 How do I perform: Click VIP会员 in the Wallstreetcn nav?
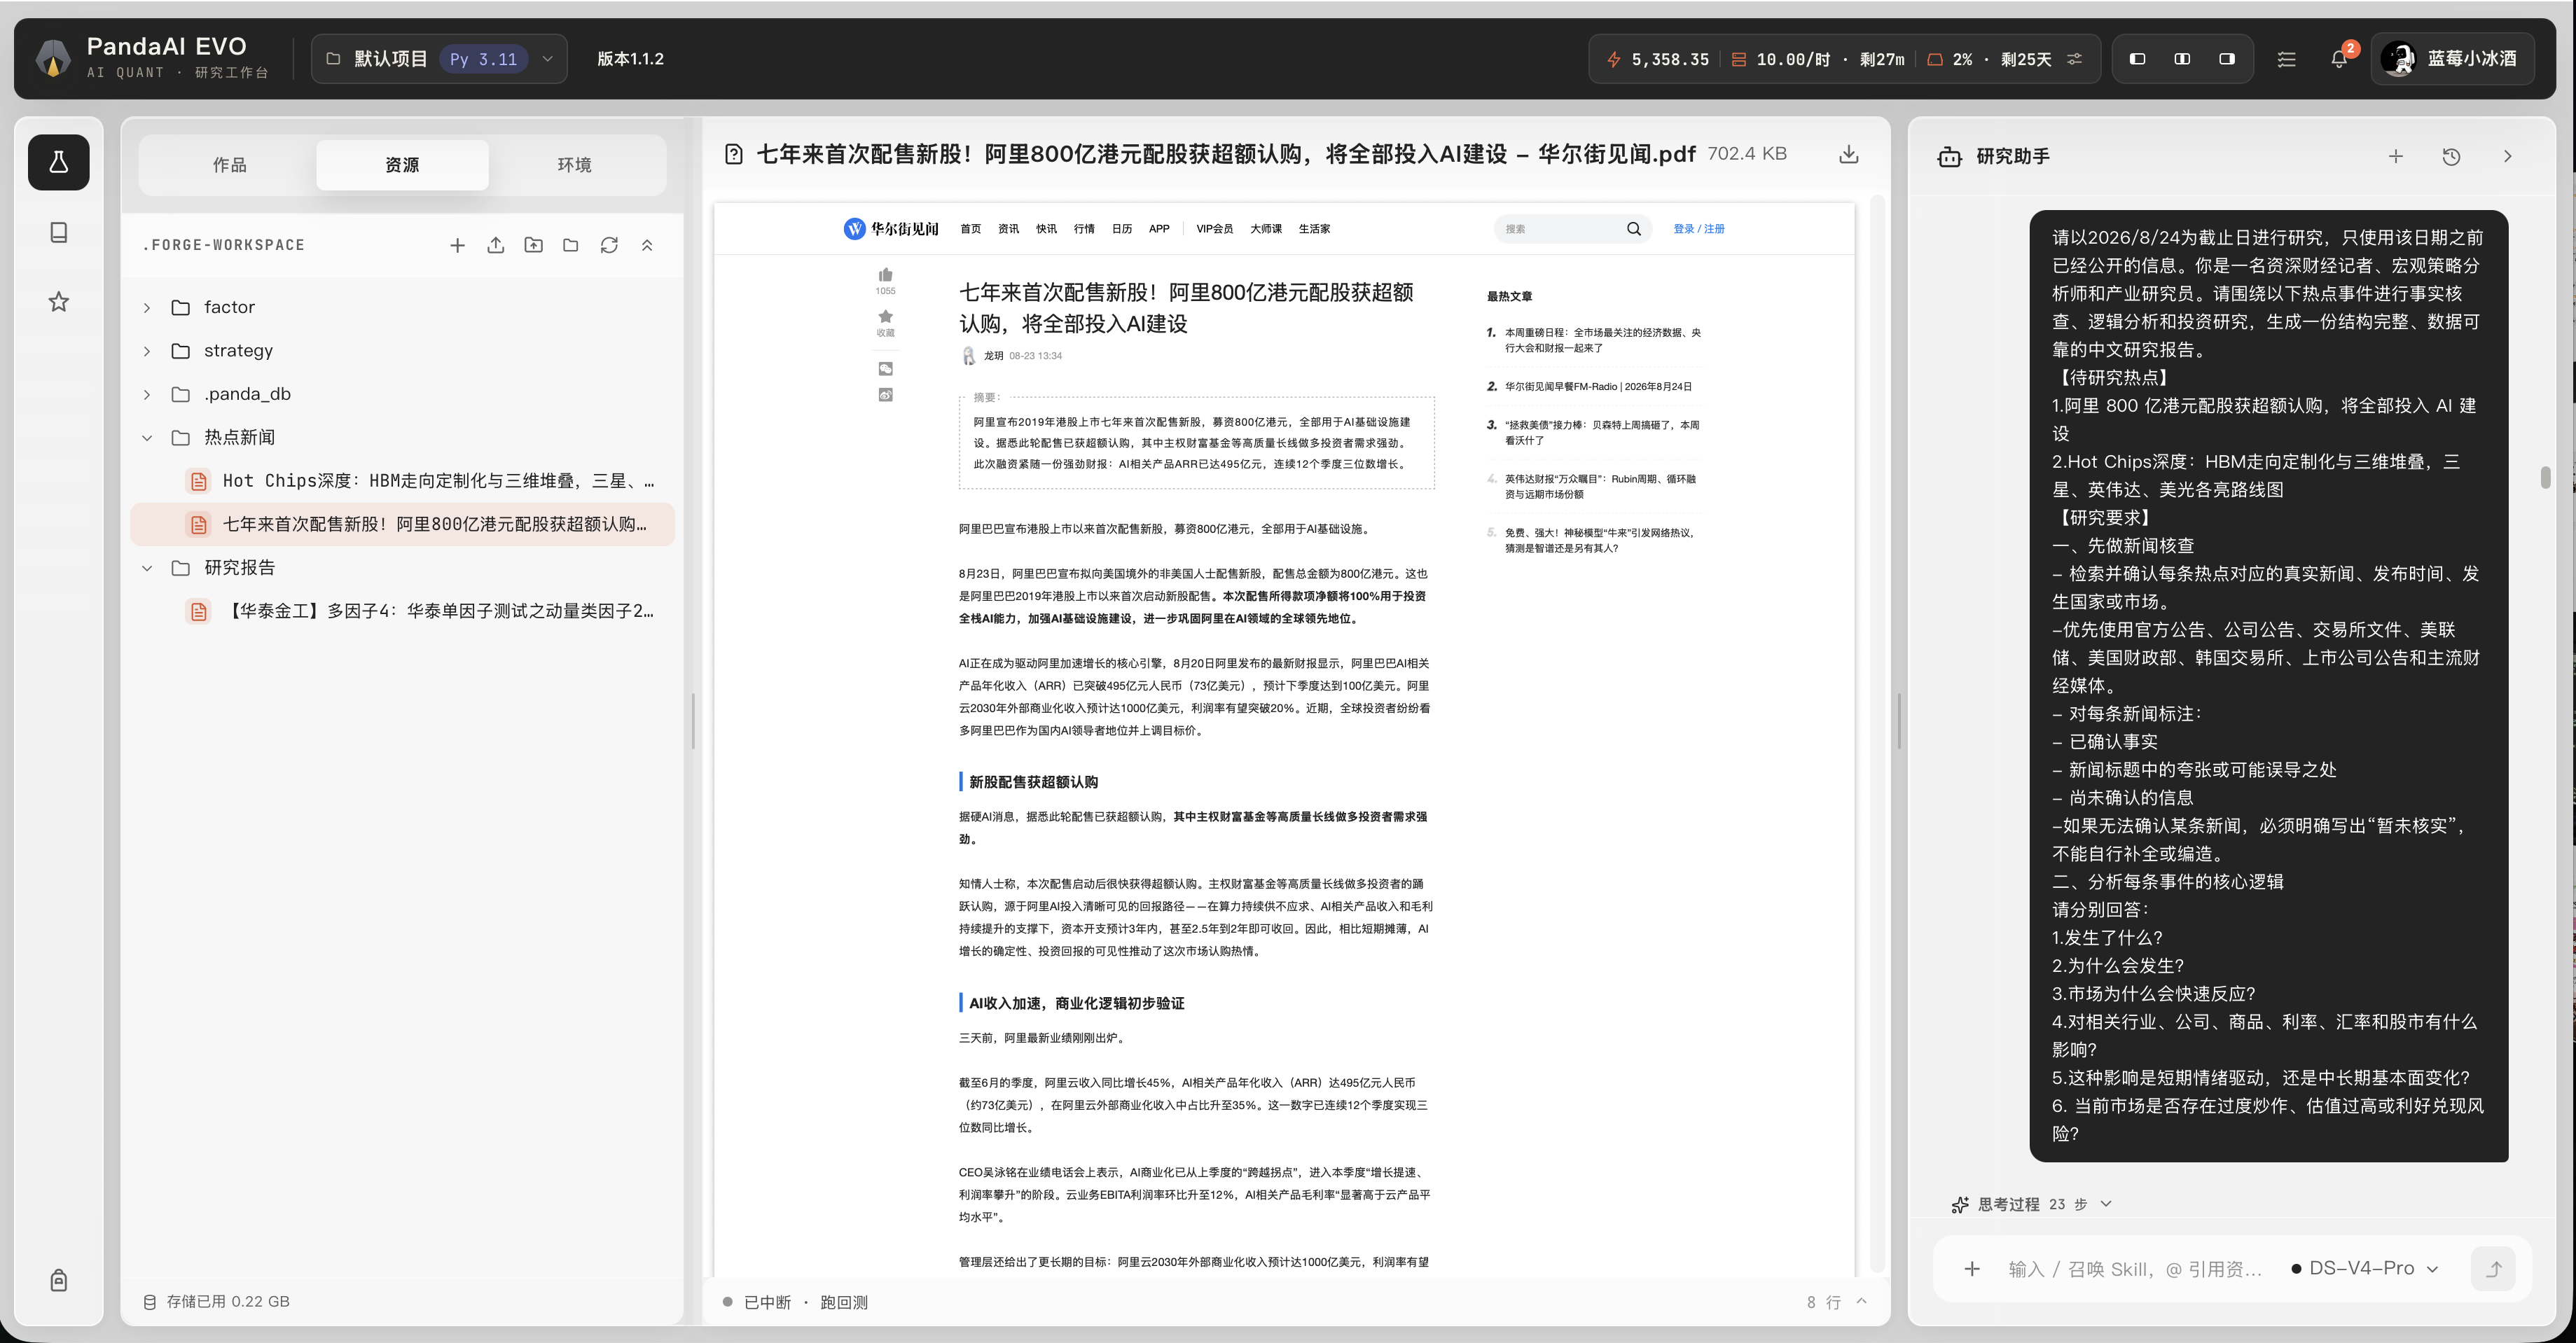click(1214, 229)
